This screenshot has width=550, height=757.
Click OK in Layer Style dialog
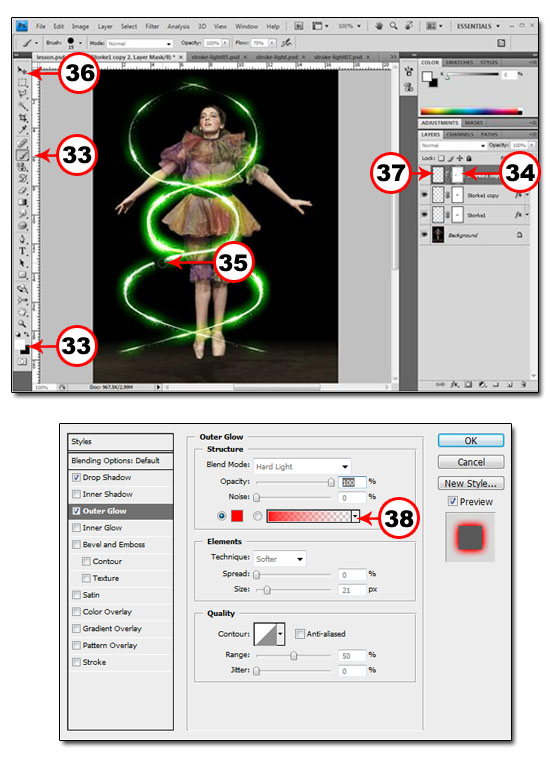coord(471,440)
